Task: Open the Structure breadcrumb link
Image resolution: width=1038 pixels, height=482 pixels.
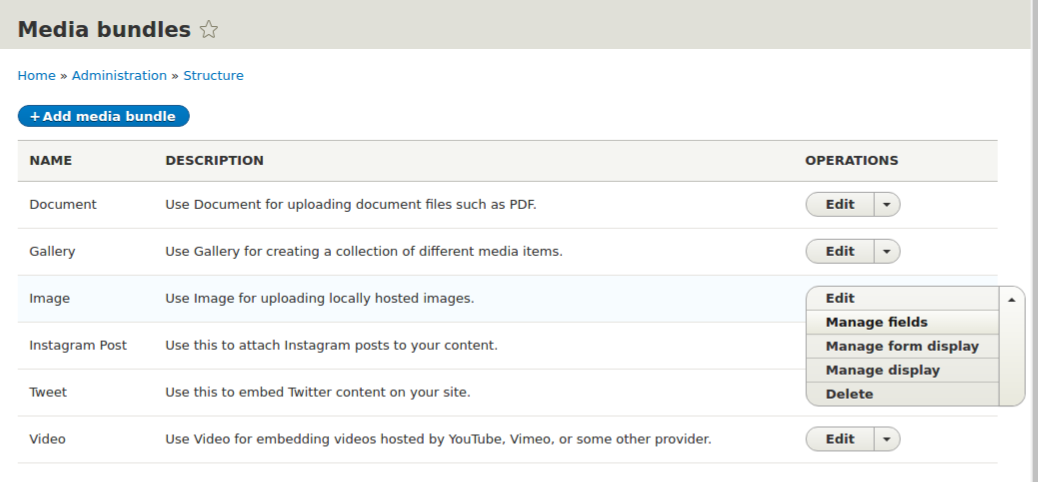Action: tap(213, 76)
